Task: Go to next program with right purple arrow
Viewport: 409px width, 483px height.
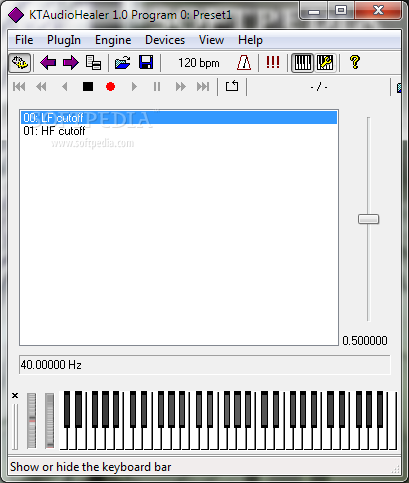Action: point(70,63)
